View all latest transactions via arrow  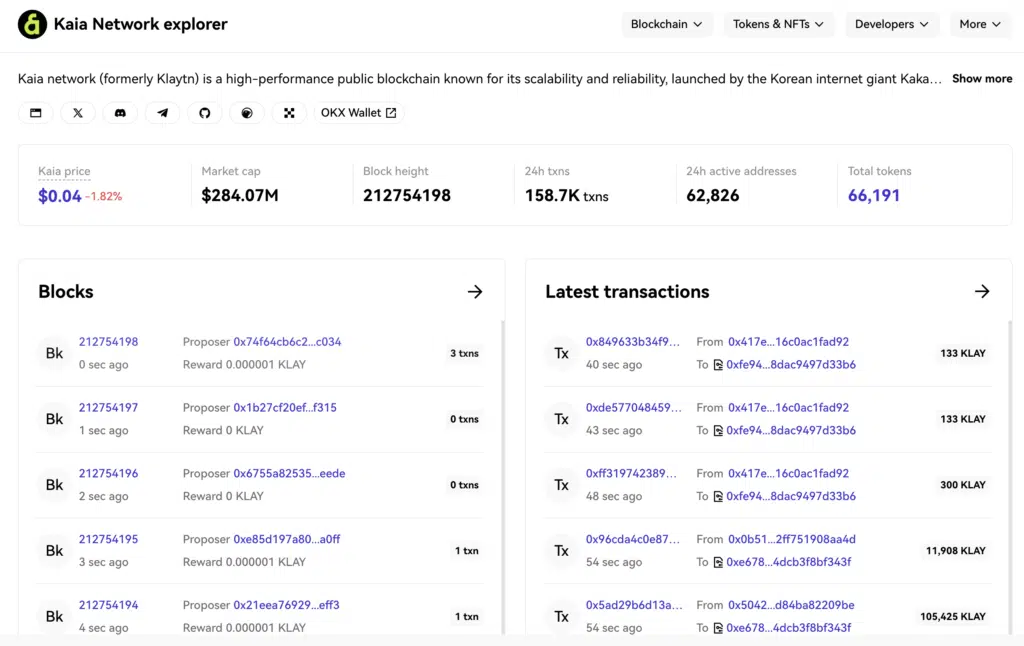coord(982,292)
